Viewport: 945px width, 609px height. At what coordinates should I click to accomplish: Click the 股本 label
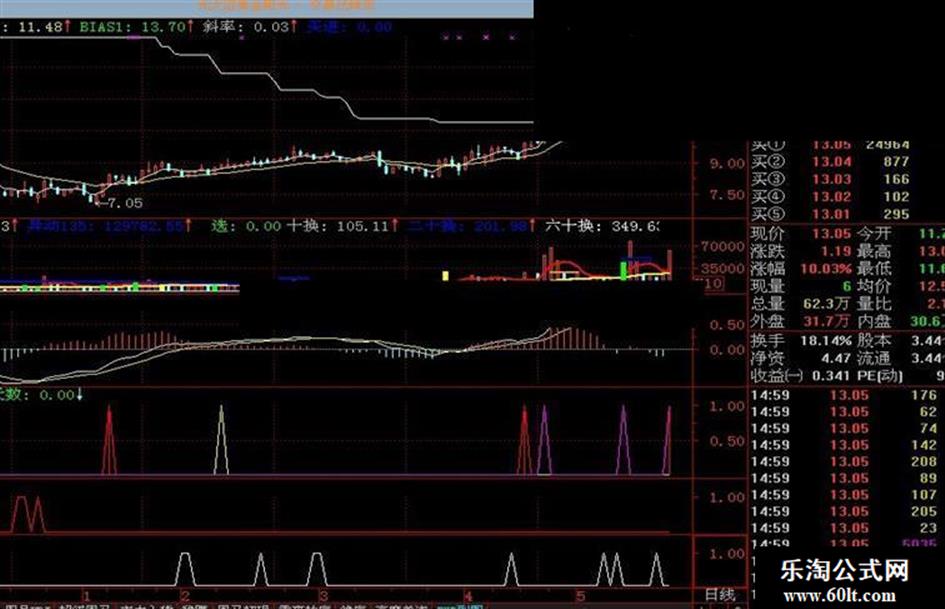[x=874, y=341]
